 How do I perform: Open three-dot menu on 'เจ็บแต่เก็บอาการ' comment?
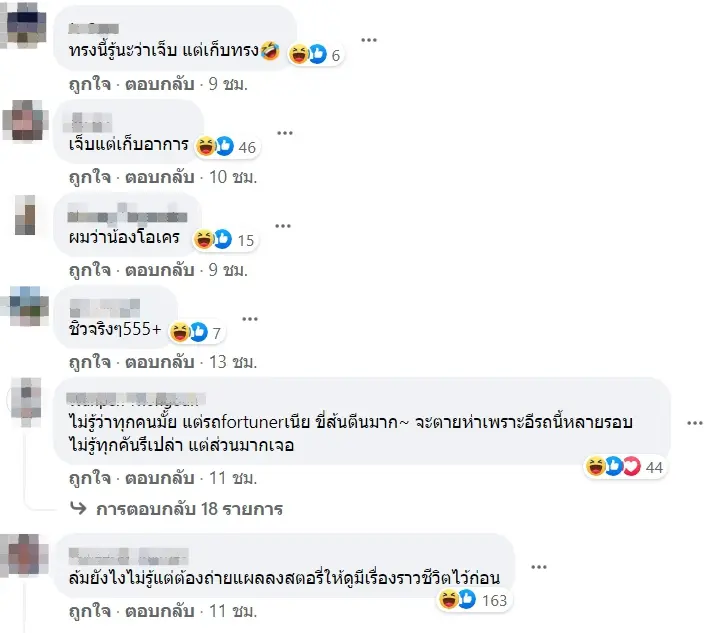(285, 133)
